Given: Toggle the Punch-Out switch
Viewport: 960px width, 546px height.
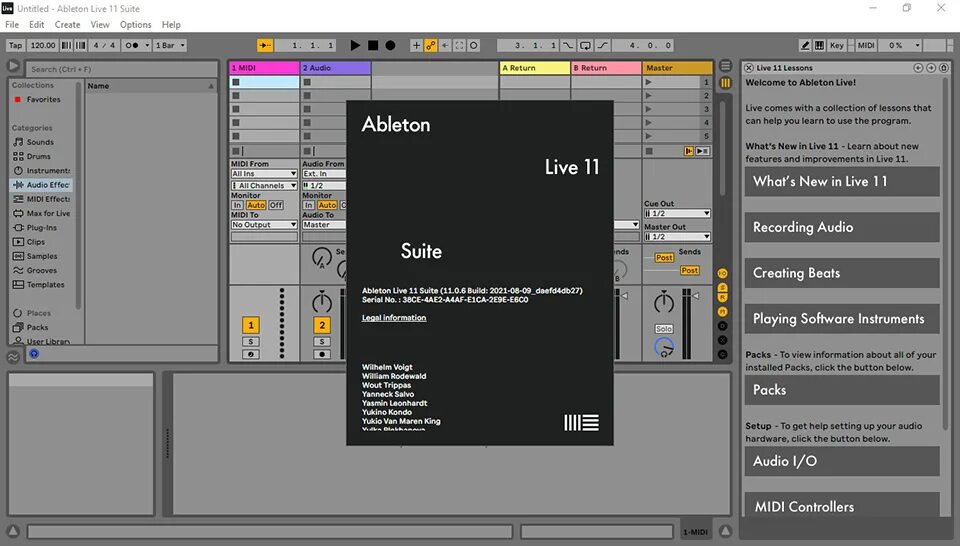Looking at the screenshot, I should coord(603,45).
